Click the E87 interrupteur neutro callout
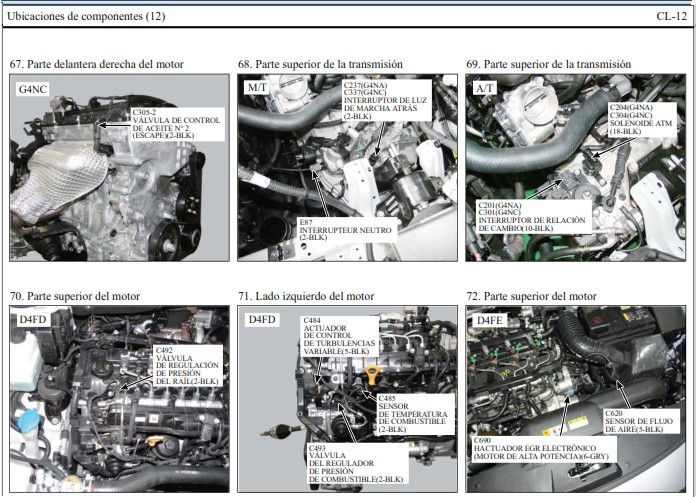 tap(346, 230)
